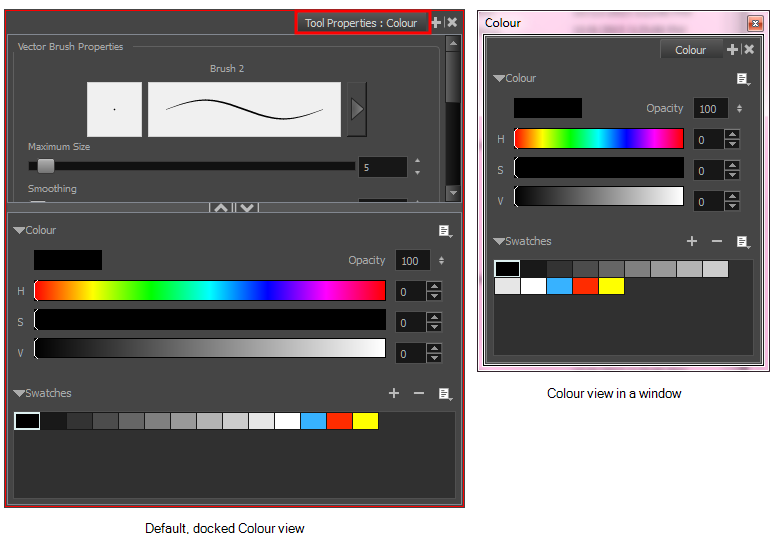
Task: Add a swatch with docked plus icon
Action: (394, 393)
